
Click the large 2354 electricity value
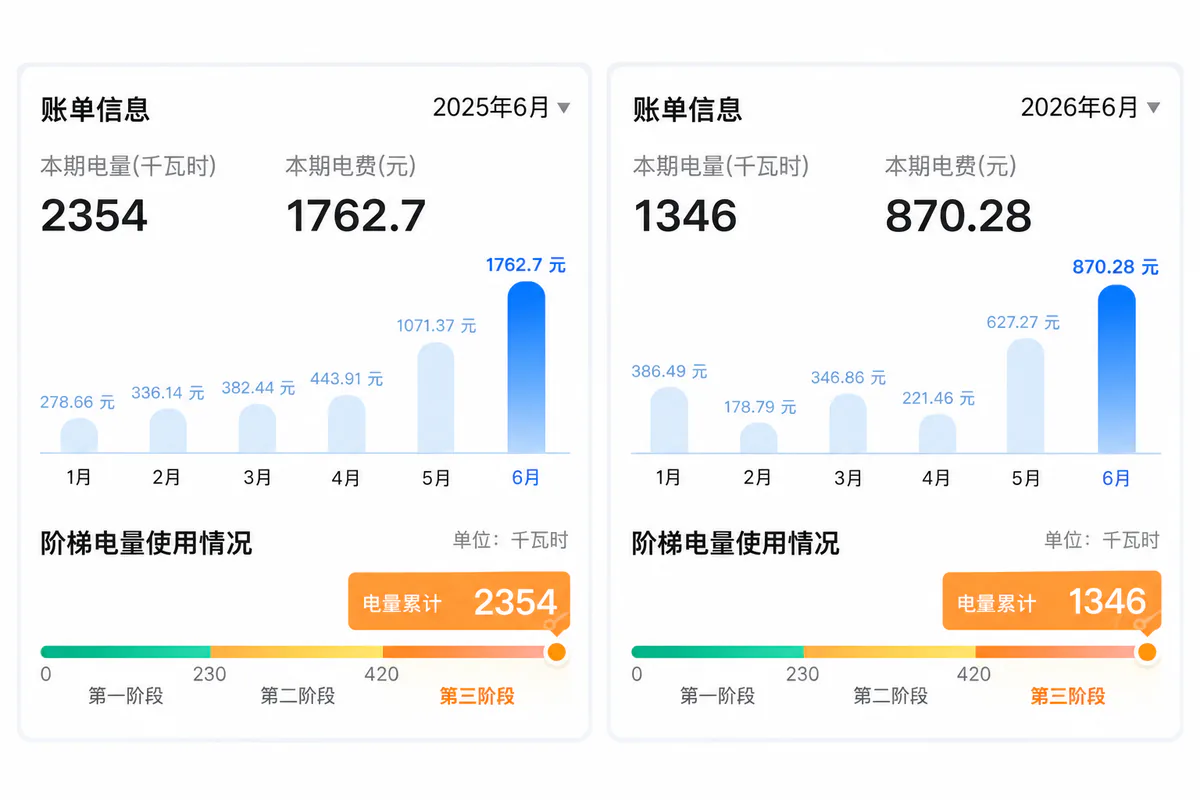tap(94, 215)
